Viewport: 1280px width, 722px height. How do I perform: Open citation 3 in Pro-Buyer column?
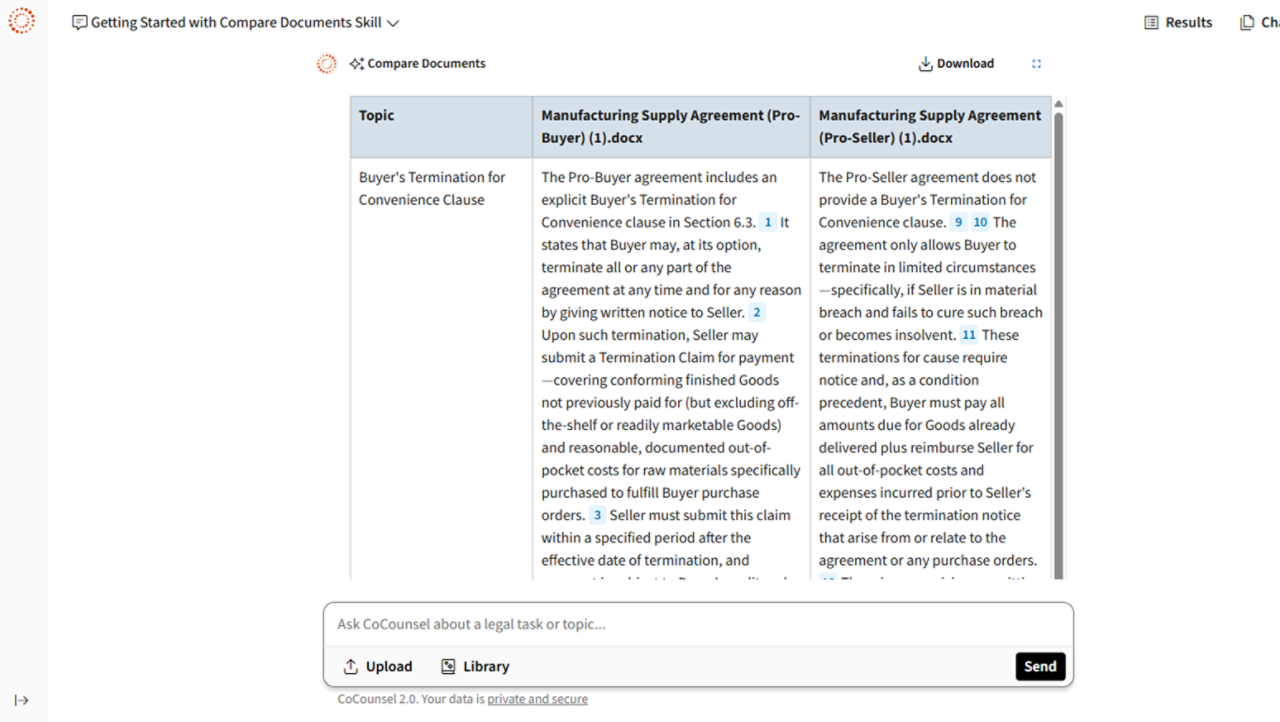[x=597, y=516]
